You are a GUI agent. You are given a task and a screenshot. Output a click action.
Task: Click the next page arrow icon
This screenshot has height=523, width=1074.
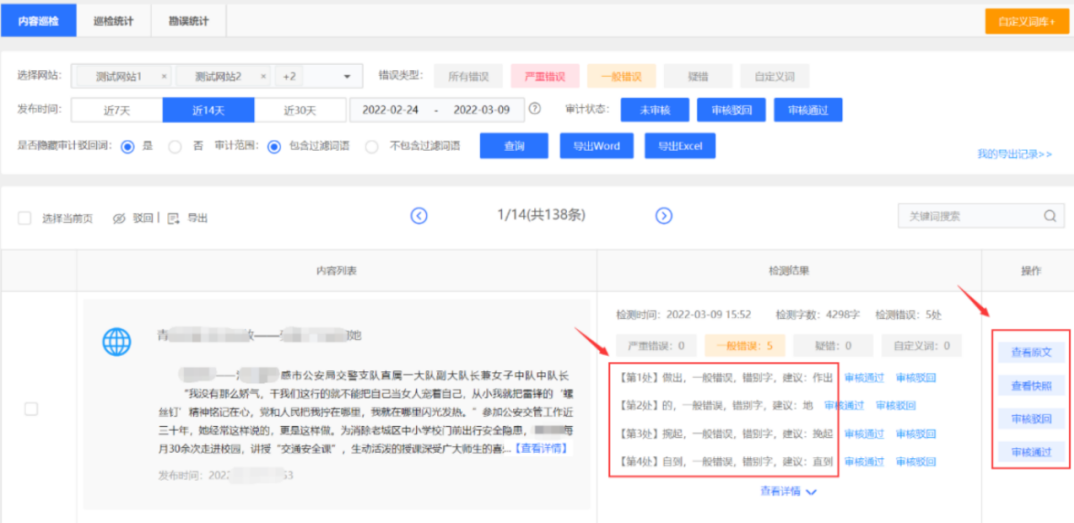point(663,216)
